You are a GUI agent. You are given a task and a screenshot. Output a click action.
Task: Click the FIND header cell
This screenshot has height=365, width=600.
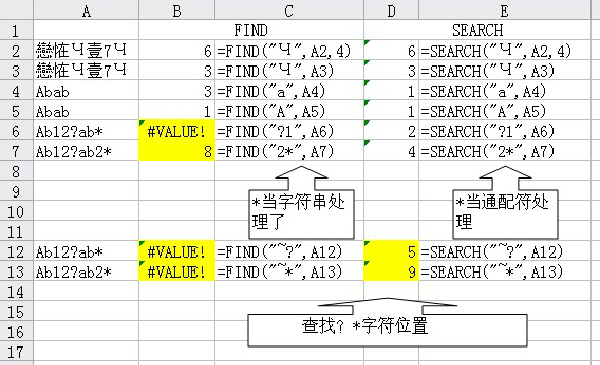point(251,30)
